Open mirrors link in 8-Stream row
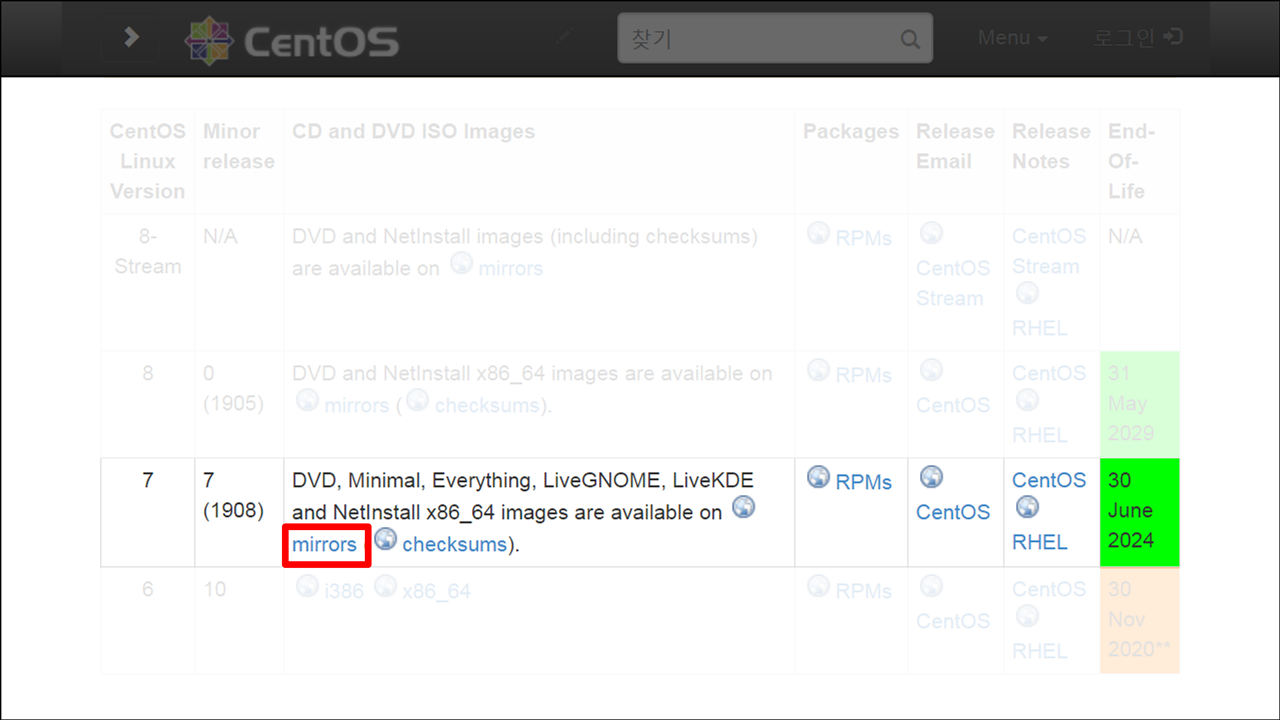 pos(511,268)
